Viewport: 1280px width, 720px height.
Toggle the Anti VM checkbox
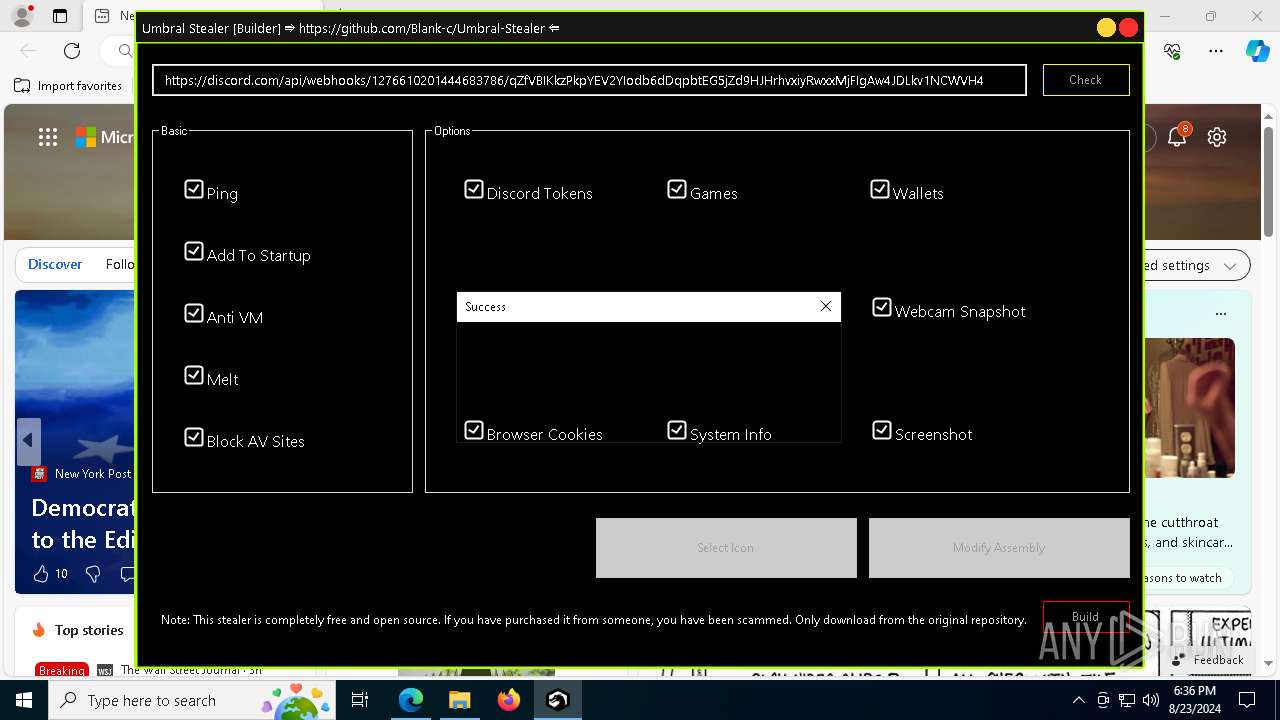(194, 313)
